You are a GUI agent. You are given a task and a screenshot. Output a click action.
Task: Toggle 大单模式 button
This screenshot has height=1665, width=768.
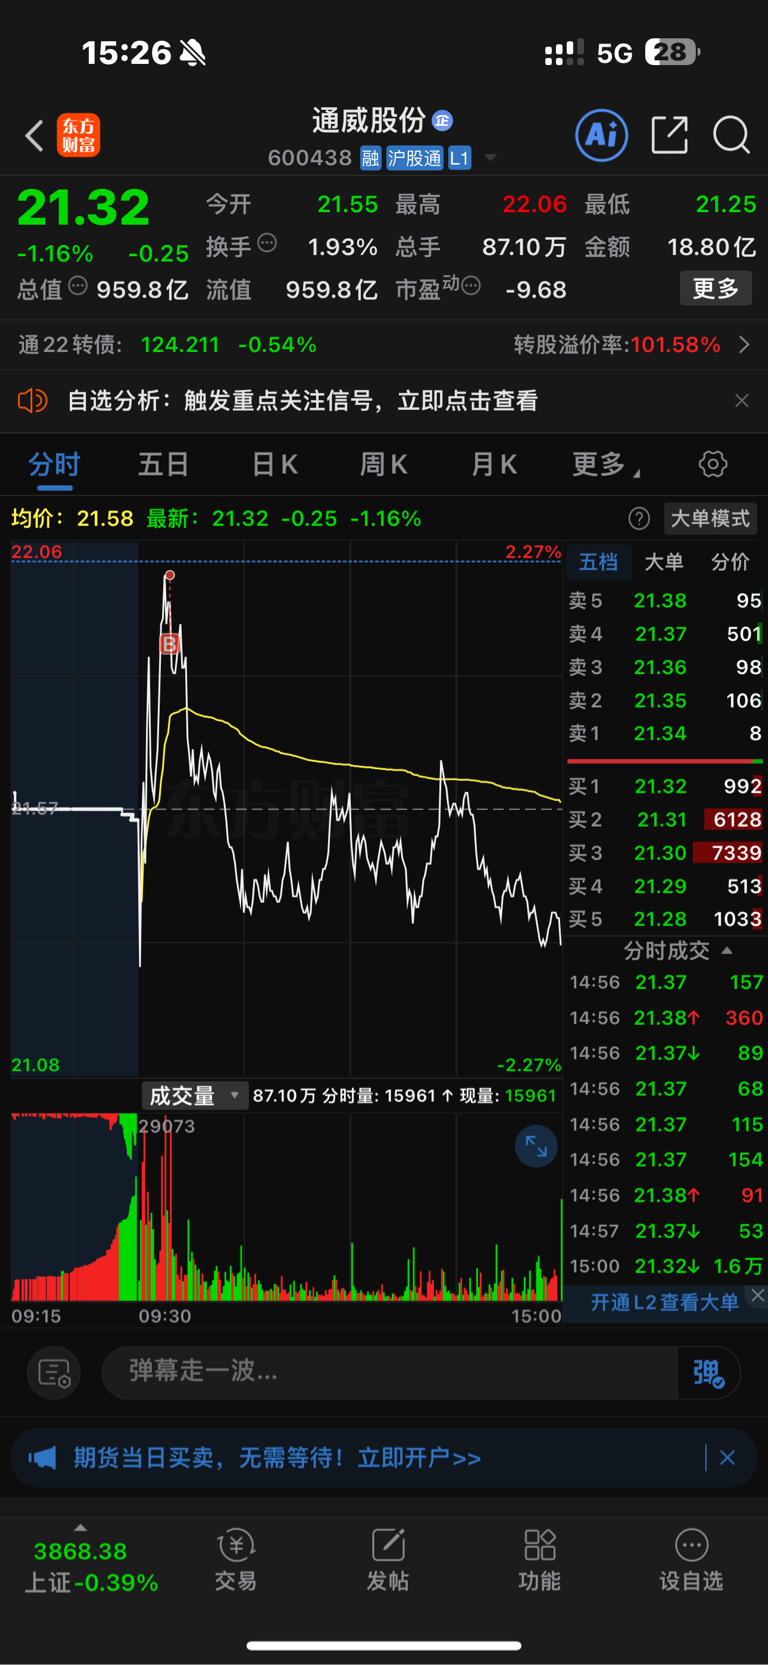point(710,519)
